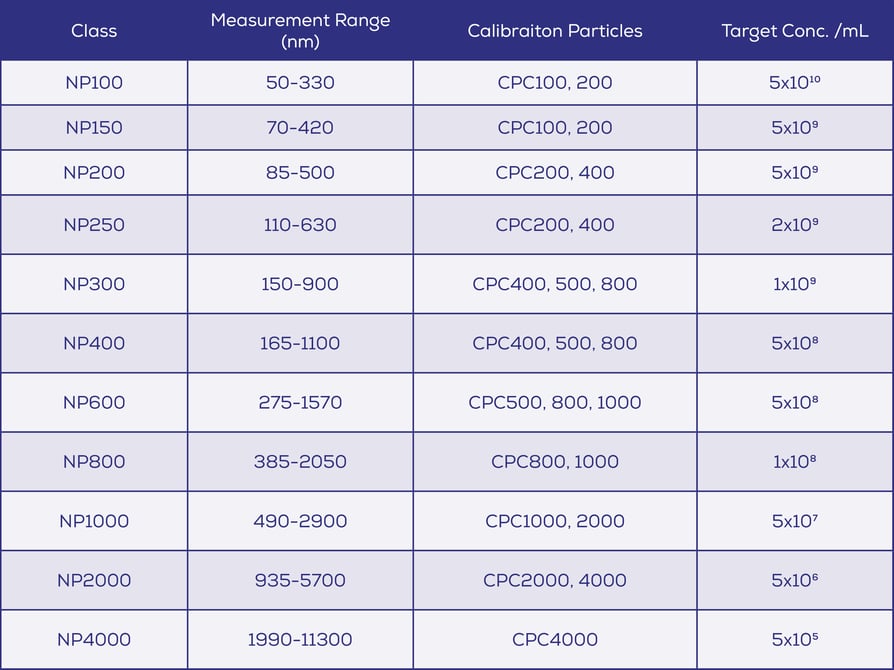Select the NP2000 class cell
The height and width of the screenshot is (670, 894).
[94, 580]
